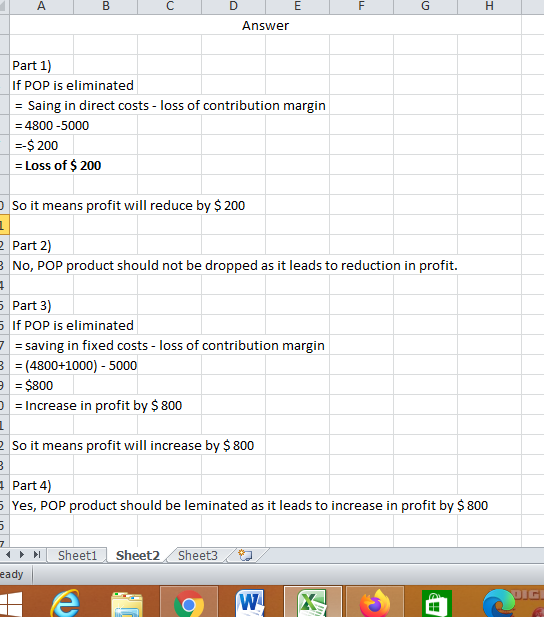This screenshot has height=617, width=544.
Task: Select column B header
Action: coord(105,6)
